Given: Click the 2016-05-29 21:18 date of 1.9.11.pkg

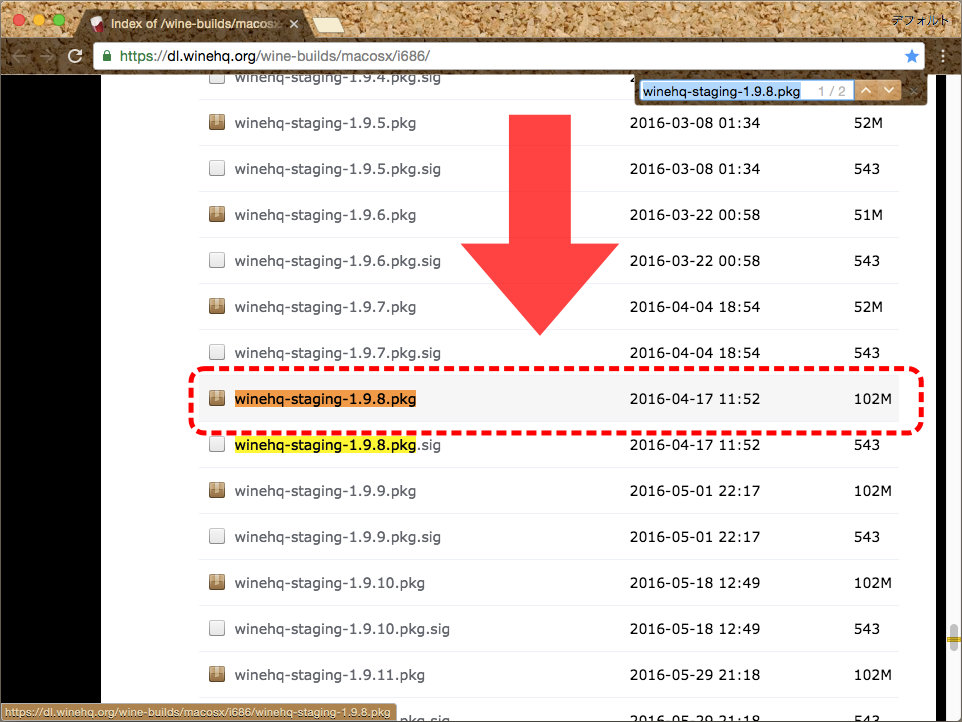Looking at the screenshot, I should [x=695, y=675].
